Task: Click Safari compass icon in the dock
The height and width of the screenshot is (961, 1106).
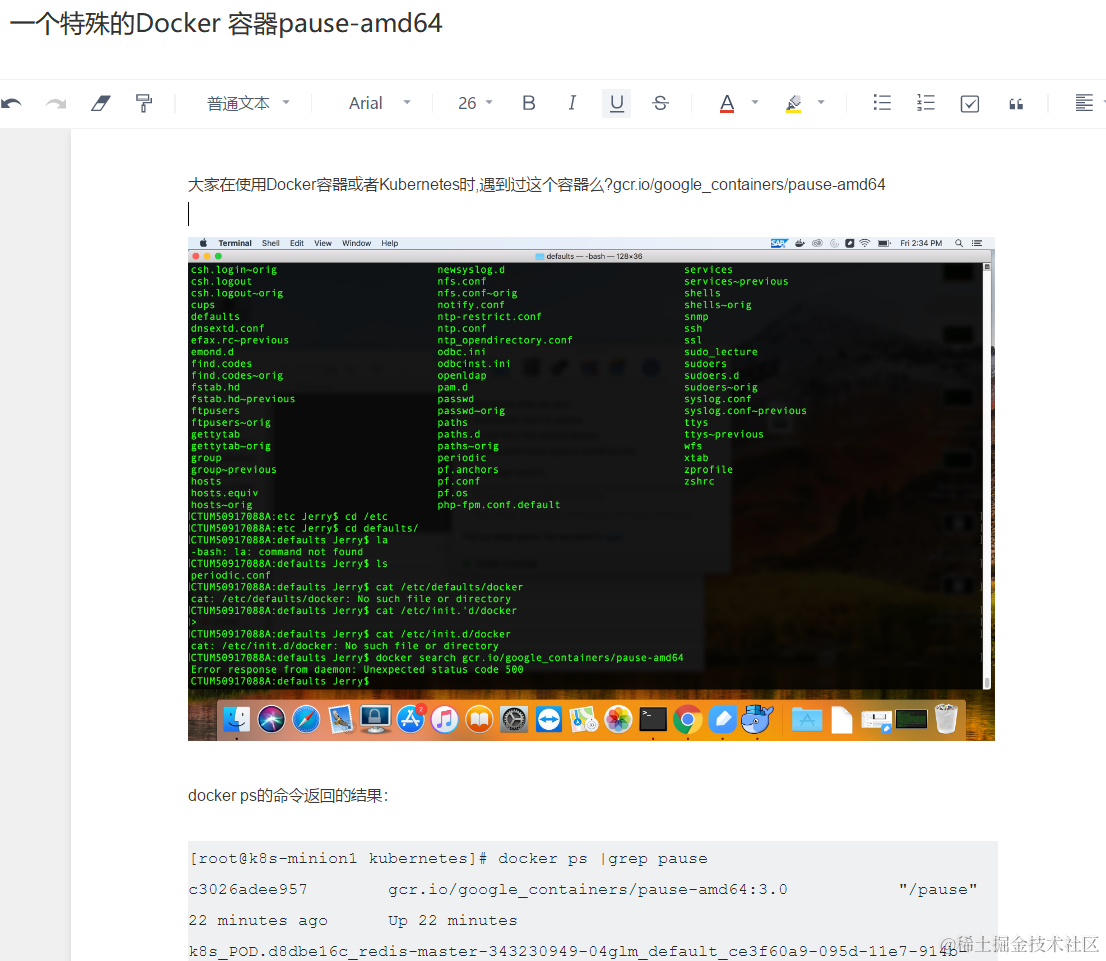Action: (x=305, y=720)
